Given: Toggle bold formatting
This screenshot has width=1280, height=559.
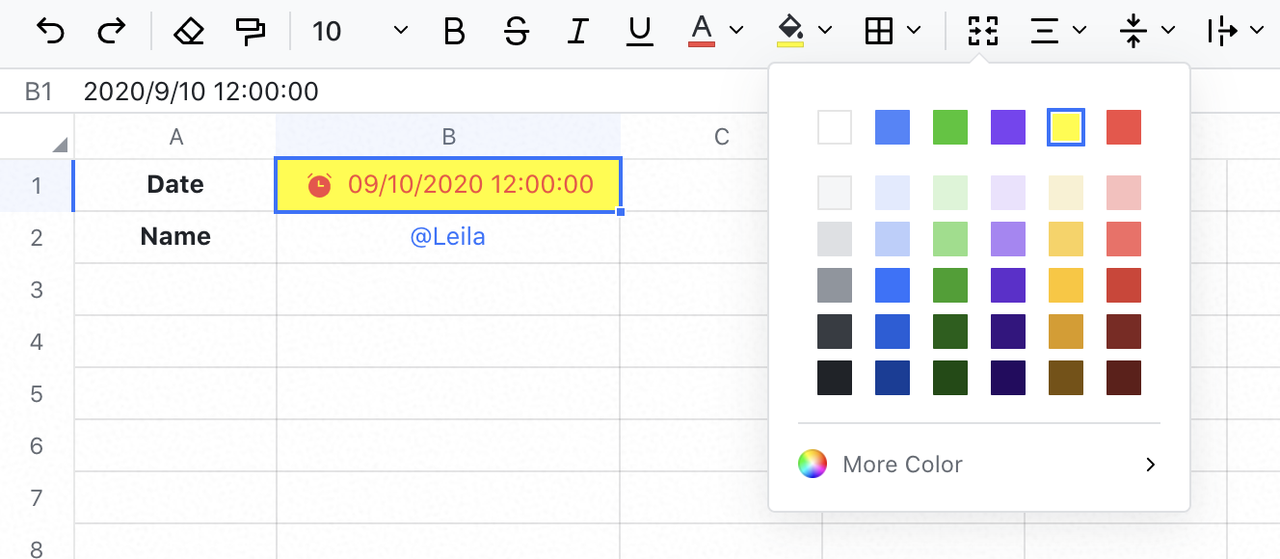Looking at the screenshot, I should 454,31.
